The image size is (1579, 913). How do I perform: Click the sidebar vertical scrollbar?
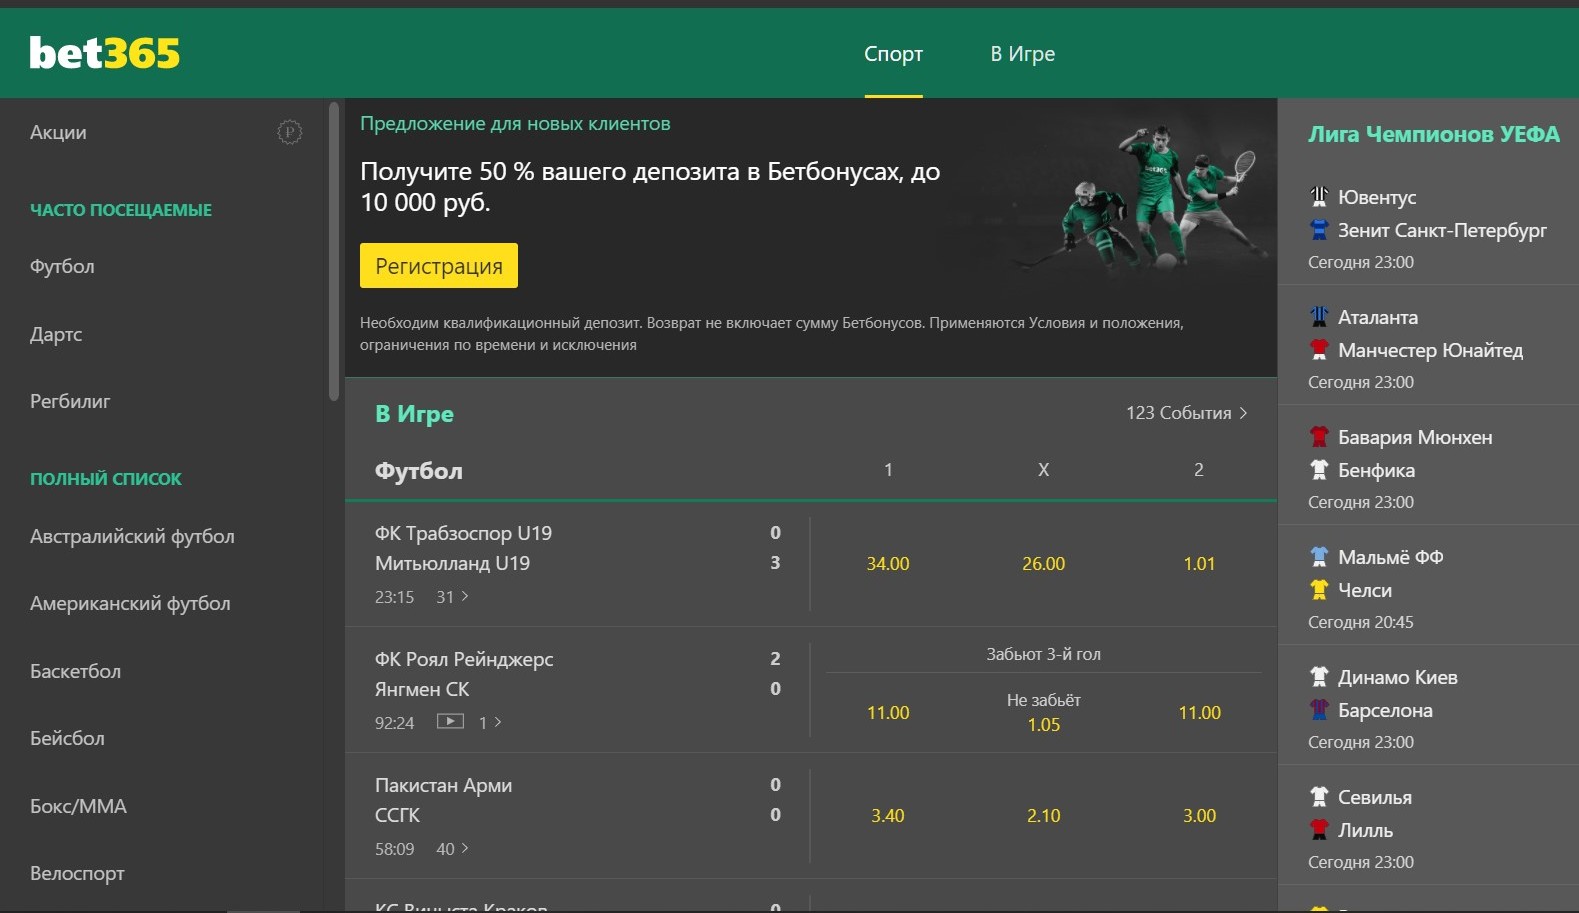click(334, 250)
